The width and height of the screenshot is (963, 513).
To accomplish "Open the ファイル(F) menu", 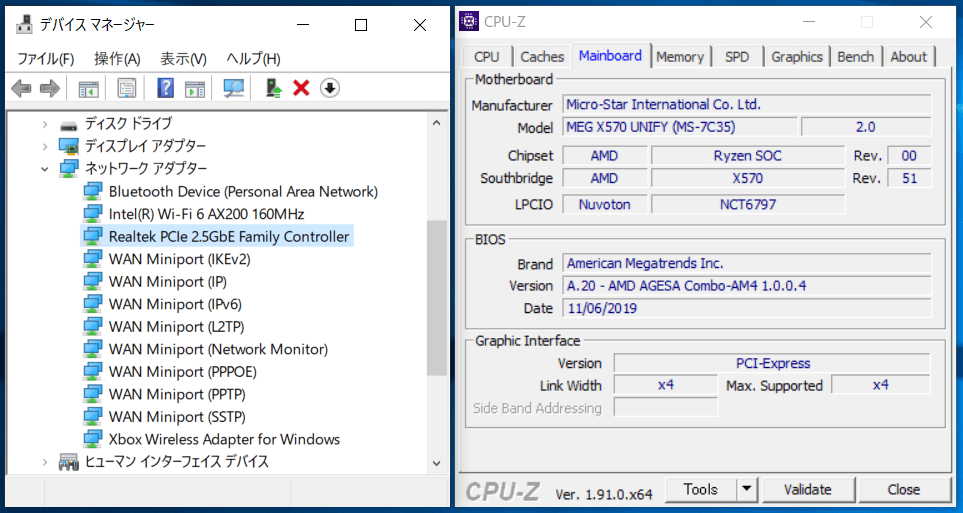I will [45, 59].
